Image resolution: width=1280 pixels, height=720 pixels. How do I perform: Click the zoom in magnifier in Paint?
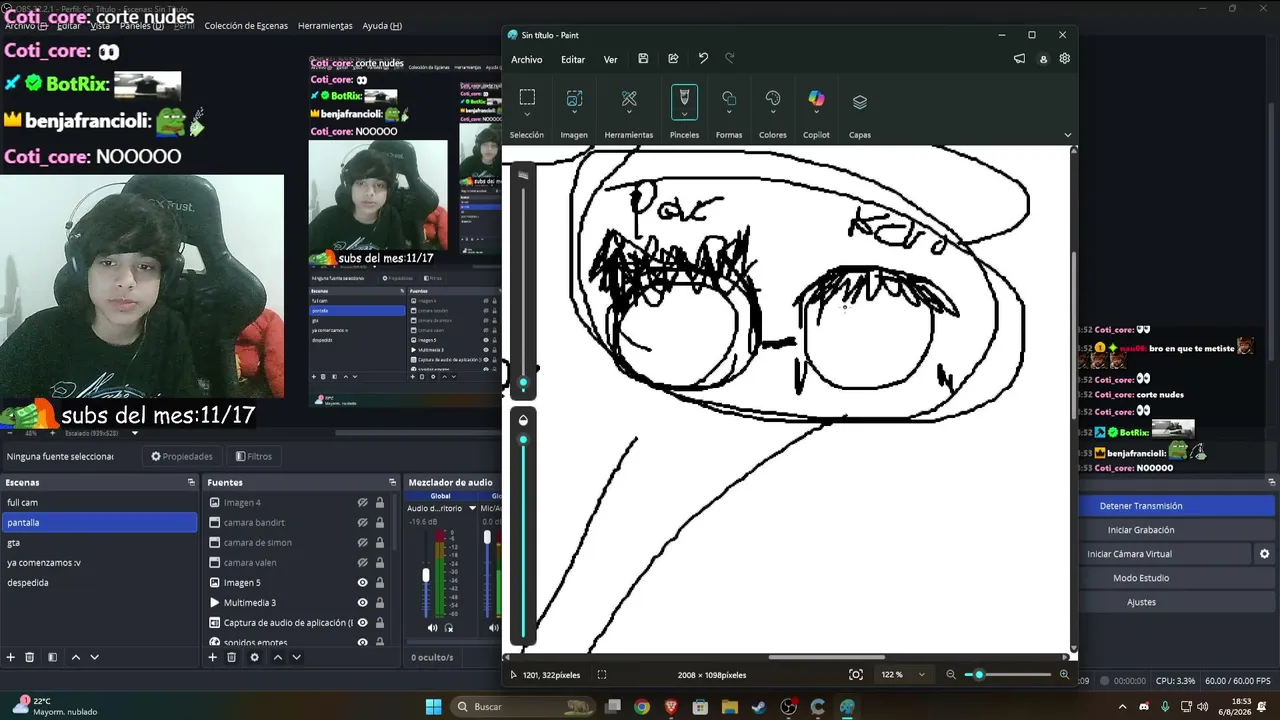pos(1064,675)
